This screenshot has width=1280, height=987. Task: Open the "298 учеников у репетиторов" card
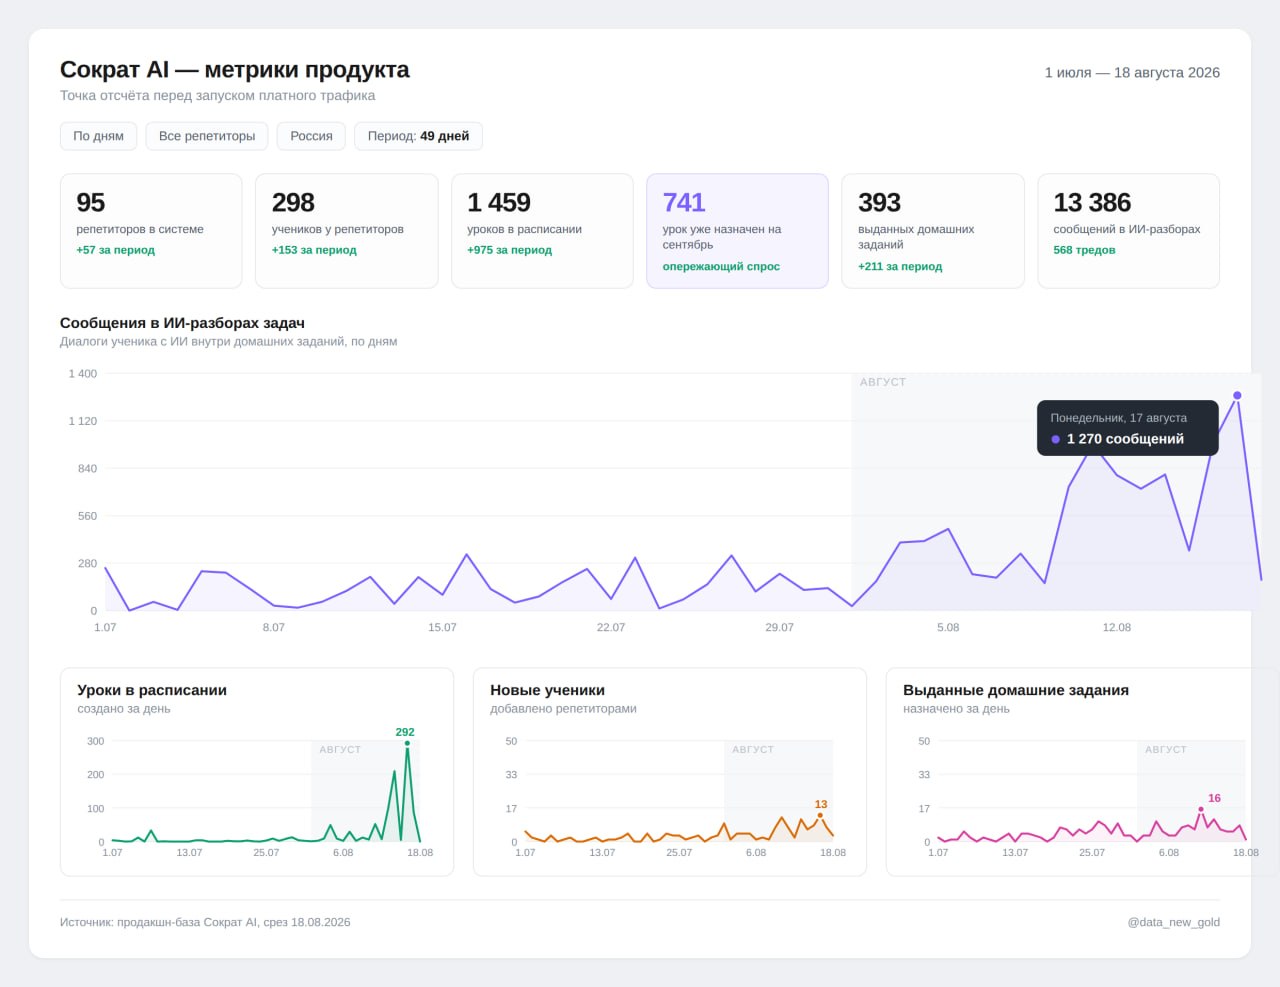346,231
